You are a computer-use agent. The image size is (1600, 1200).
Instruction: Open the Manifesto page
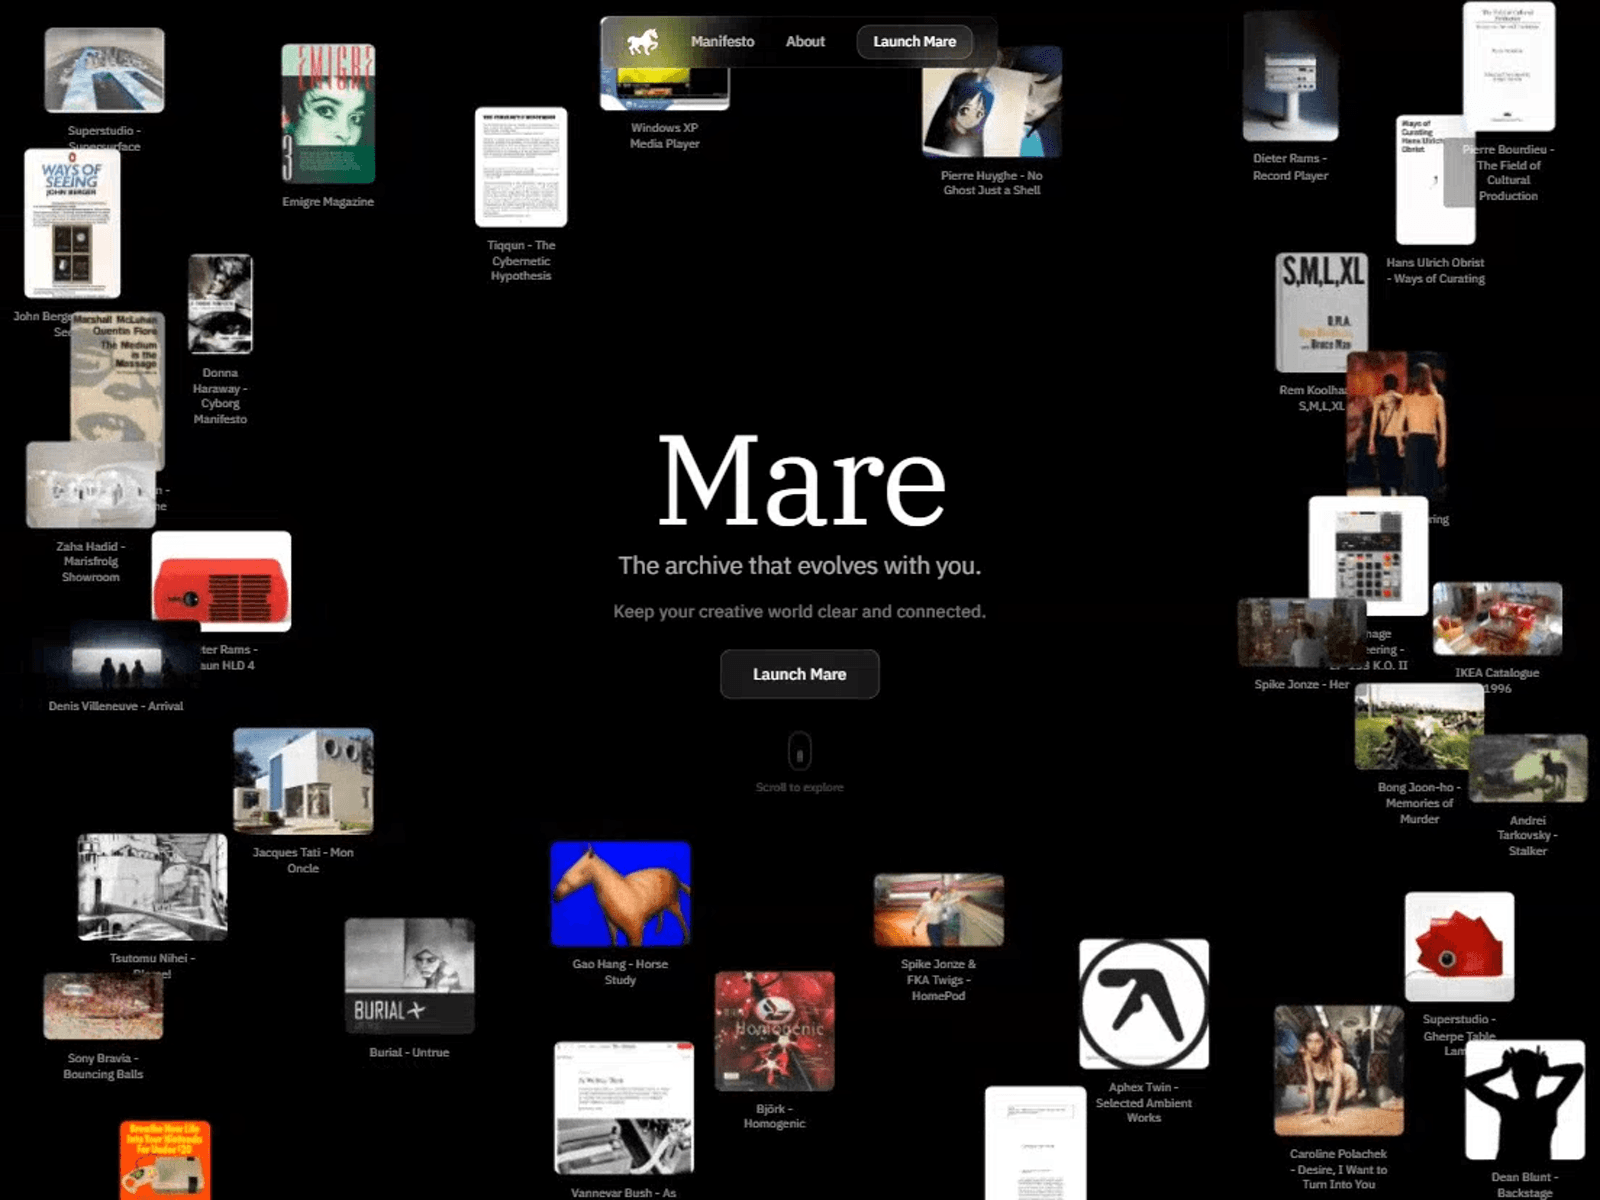[x=722, y=42]
